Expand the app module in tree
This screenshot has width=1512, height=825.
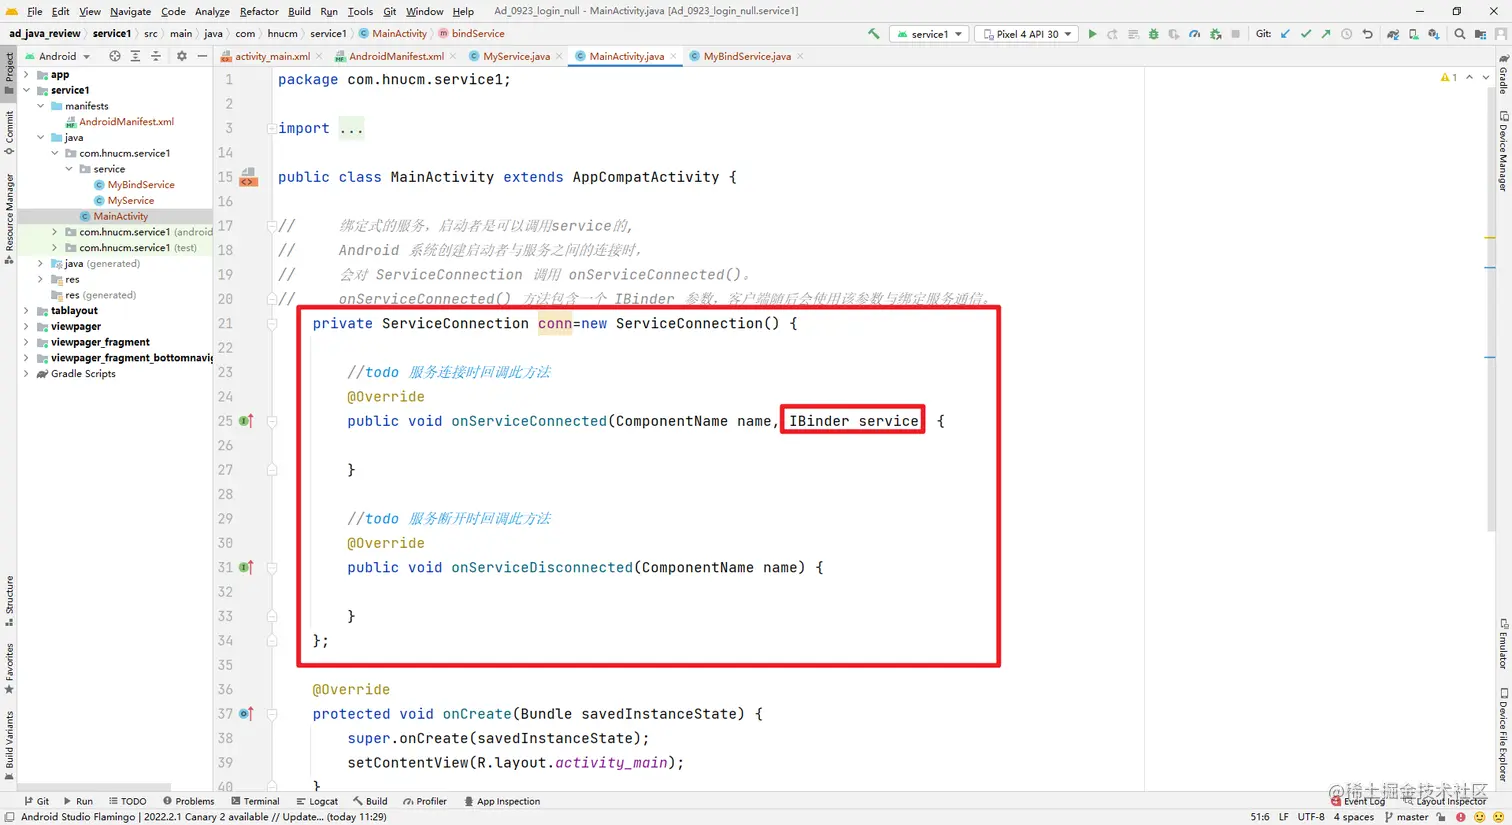click(x=27, y=75)
